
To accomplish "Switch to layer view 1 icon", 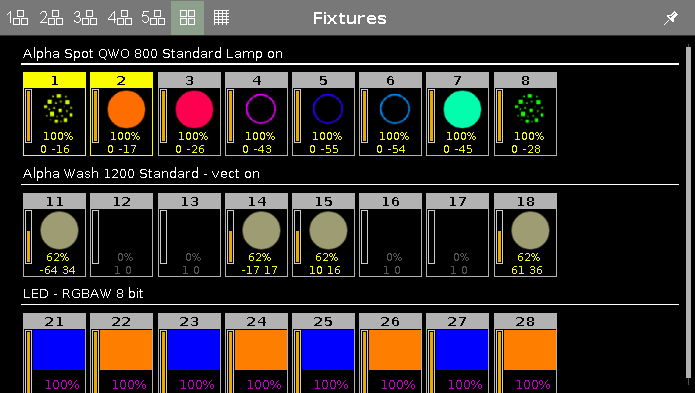I will tap(17, 18).
